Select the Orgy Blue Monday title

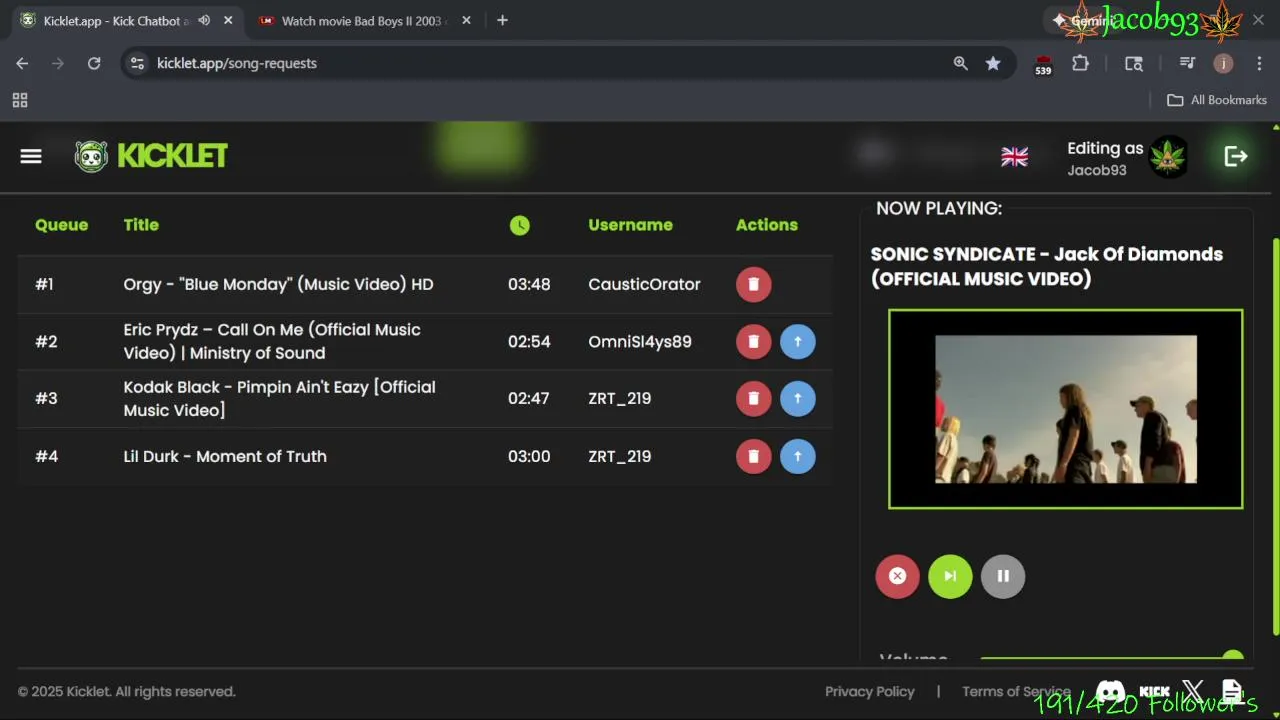(278, 284)
